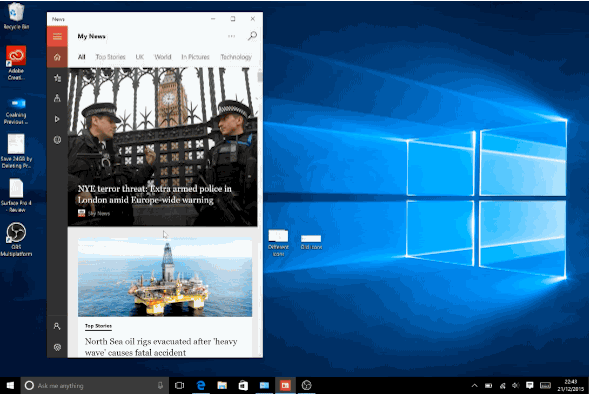
Task: Open News settings gear icon
Action: pos(57,347)
